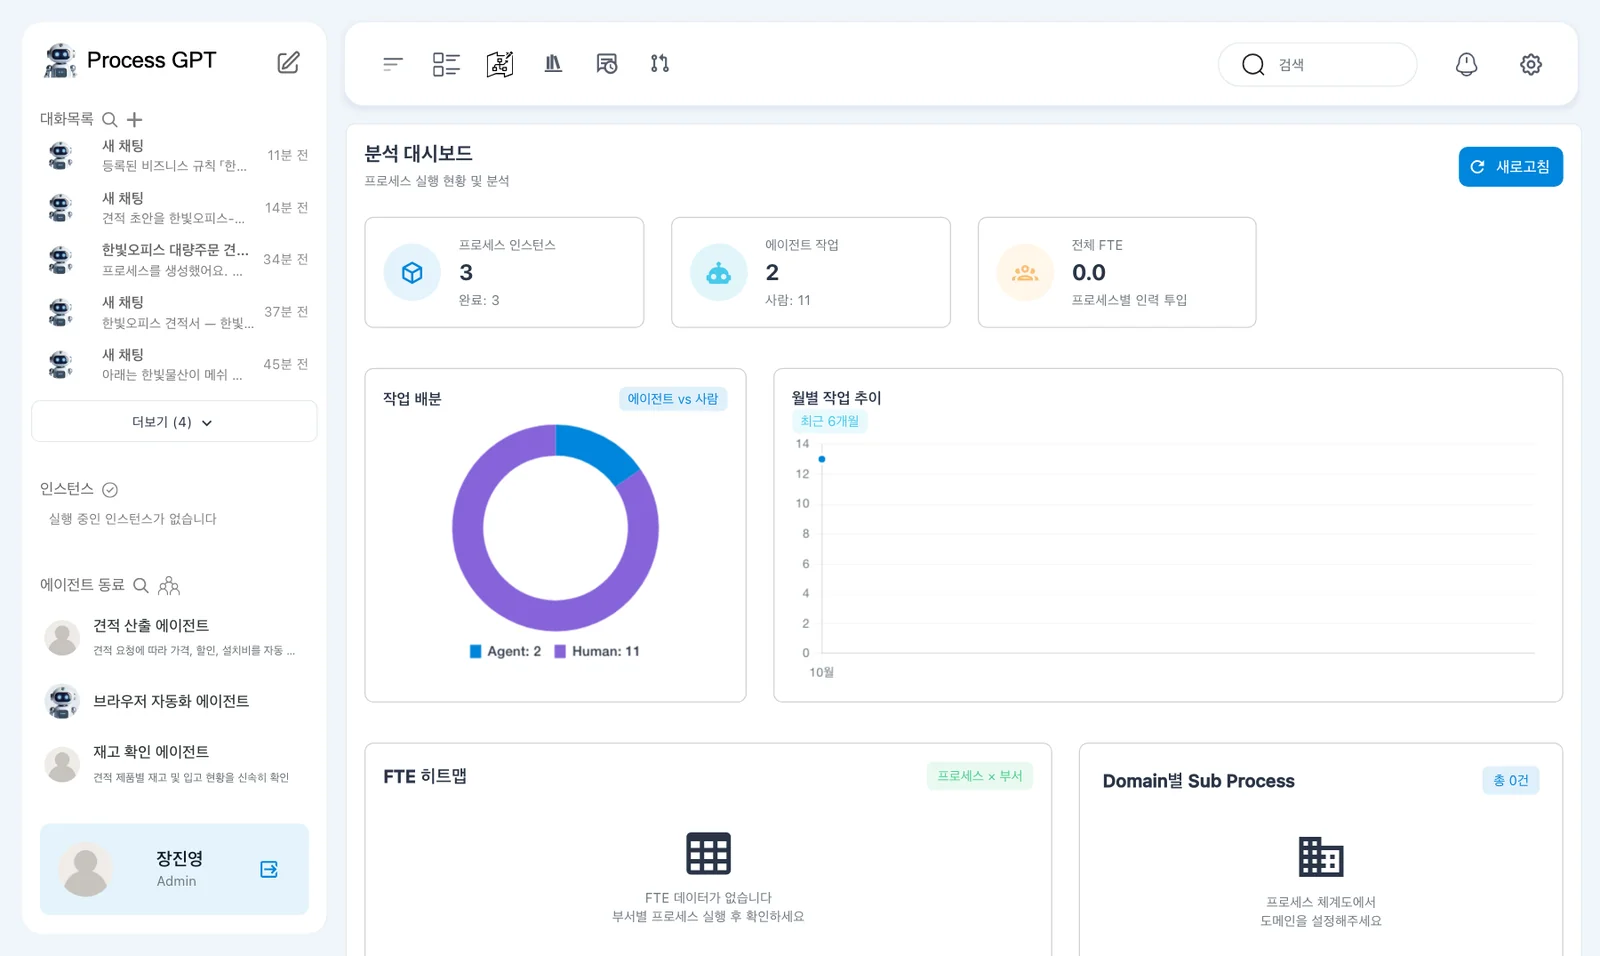Focus the 검색 search field

1317,64
